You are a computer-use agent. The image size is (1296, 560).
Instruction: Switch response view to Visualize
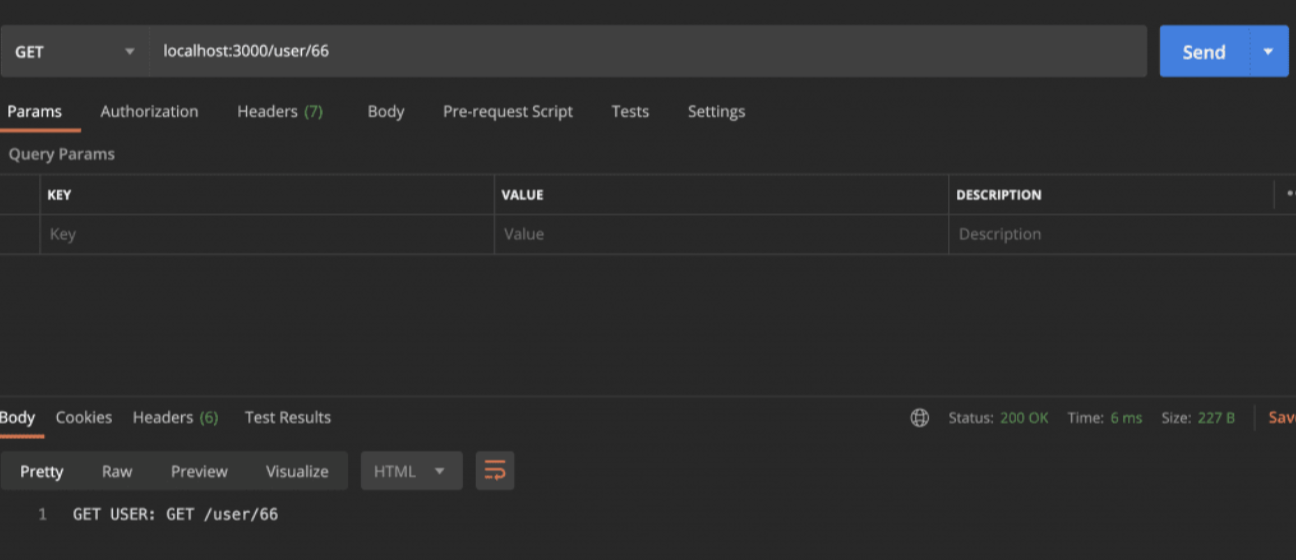[297, 471]
